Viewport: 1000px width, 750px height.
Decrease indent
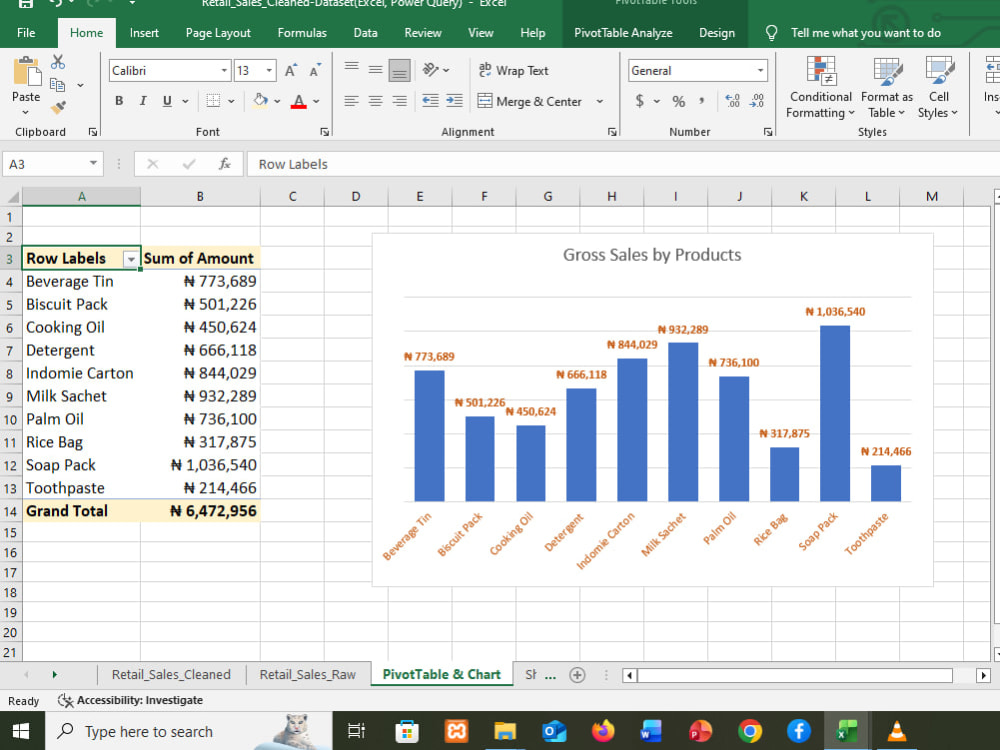click(430, 101)
